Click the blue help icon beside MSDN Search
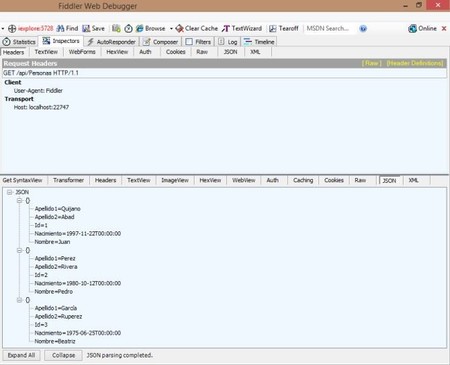The height and width of the screenshot is (365, 450). pyautogui.click(x=363, y=29)
